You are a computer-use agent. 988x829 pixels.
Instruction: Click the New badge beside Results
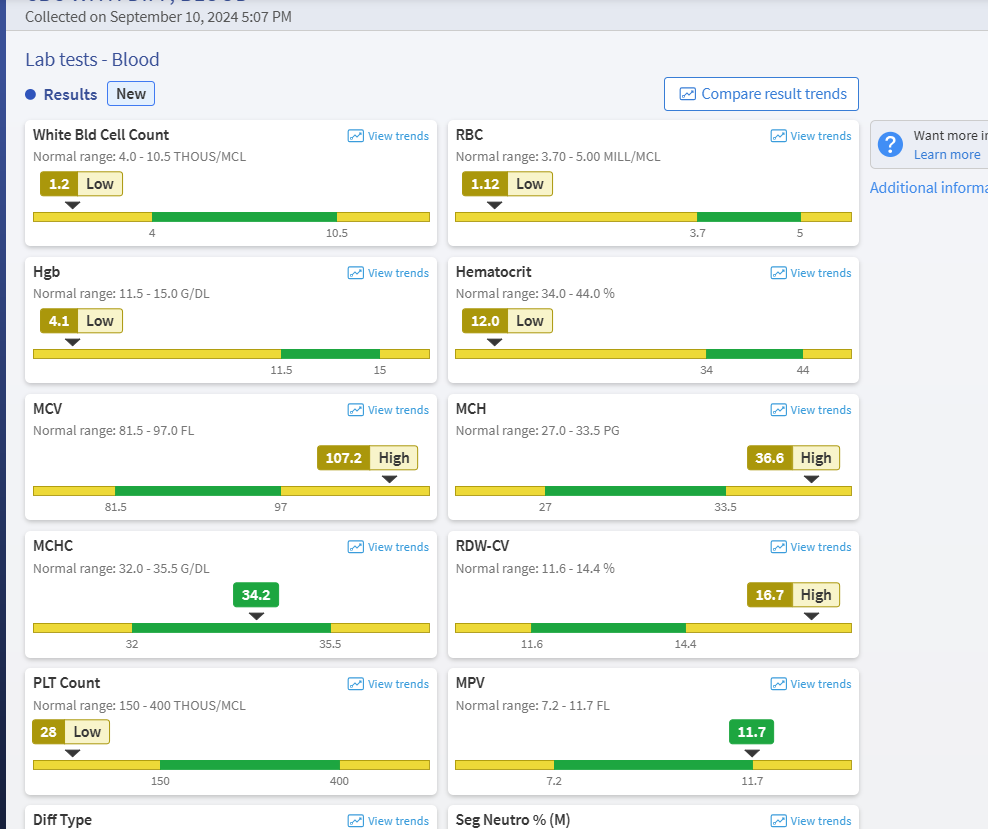pos(131,94)
